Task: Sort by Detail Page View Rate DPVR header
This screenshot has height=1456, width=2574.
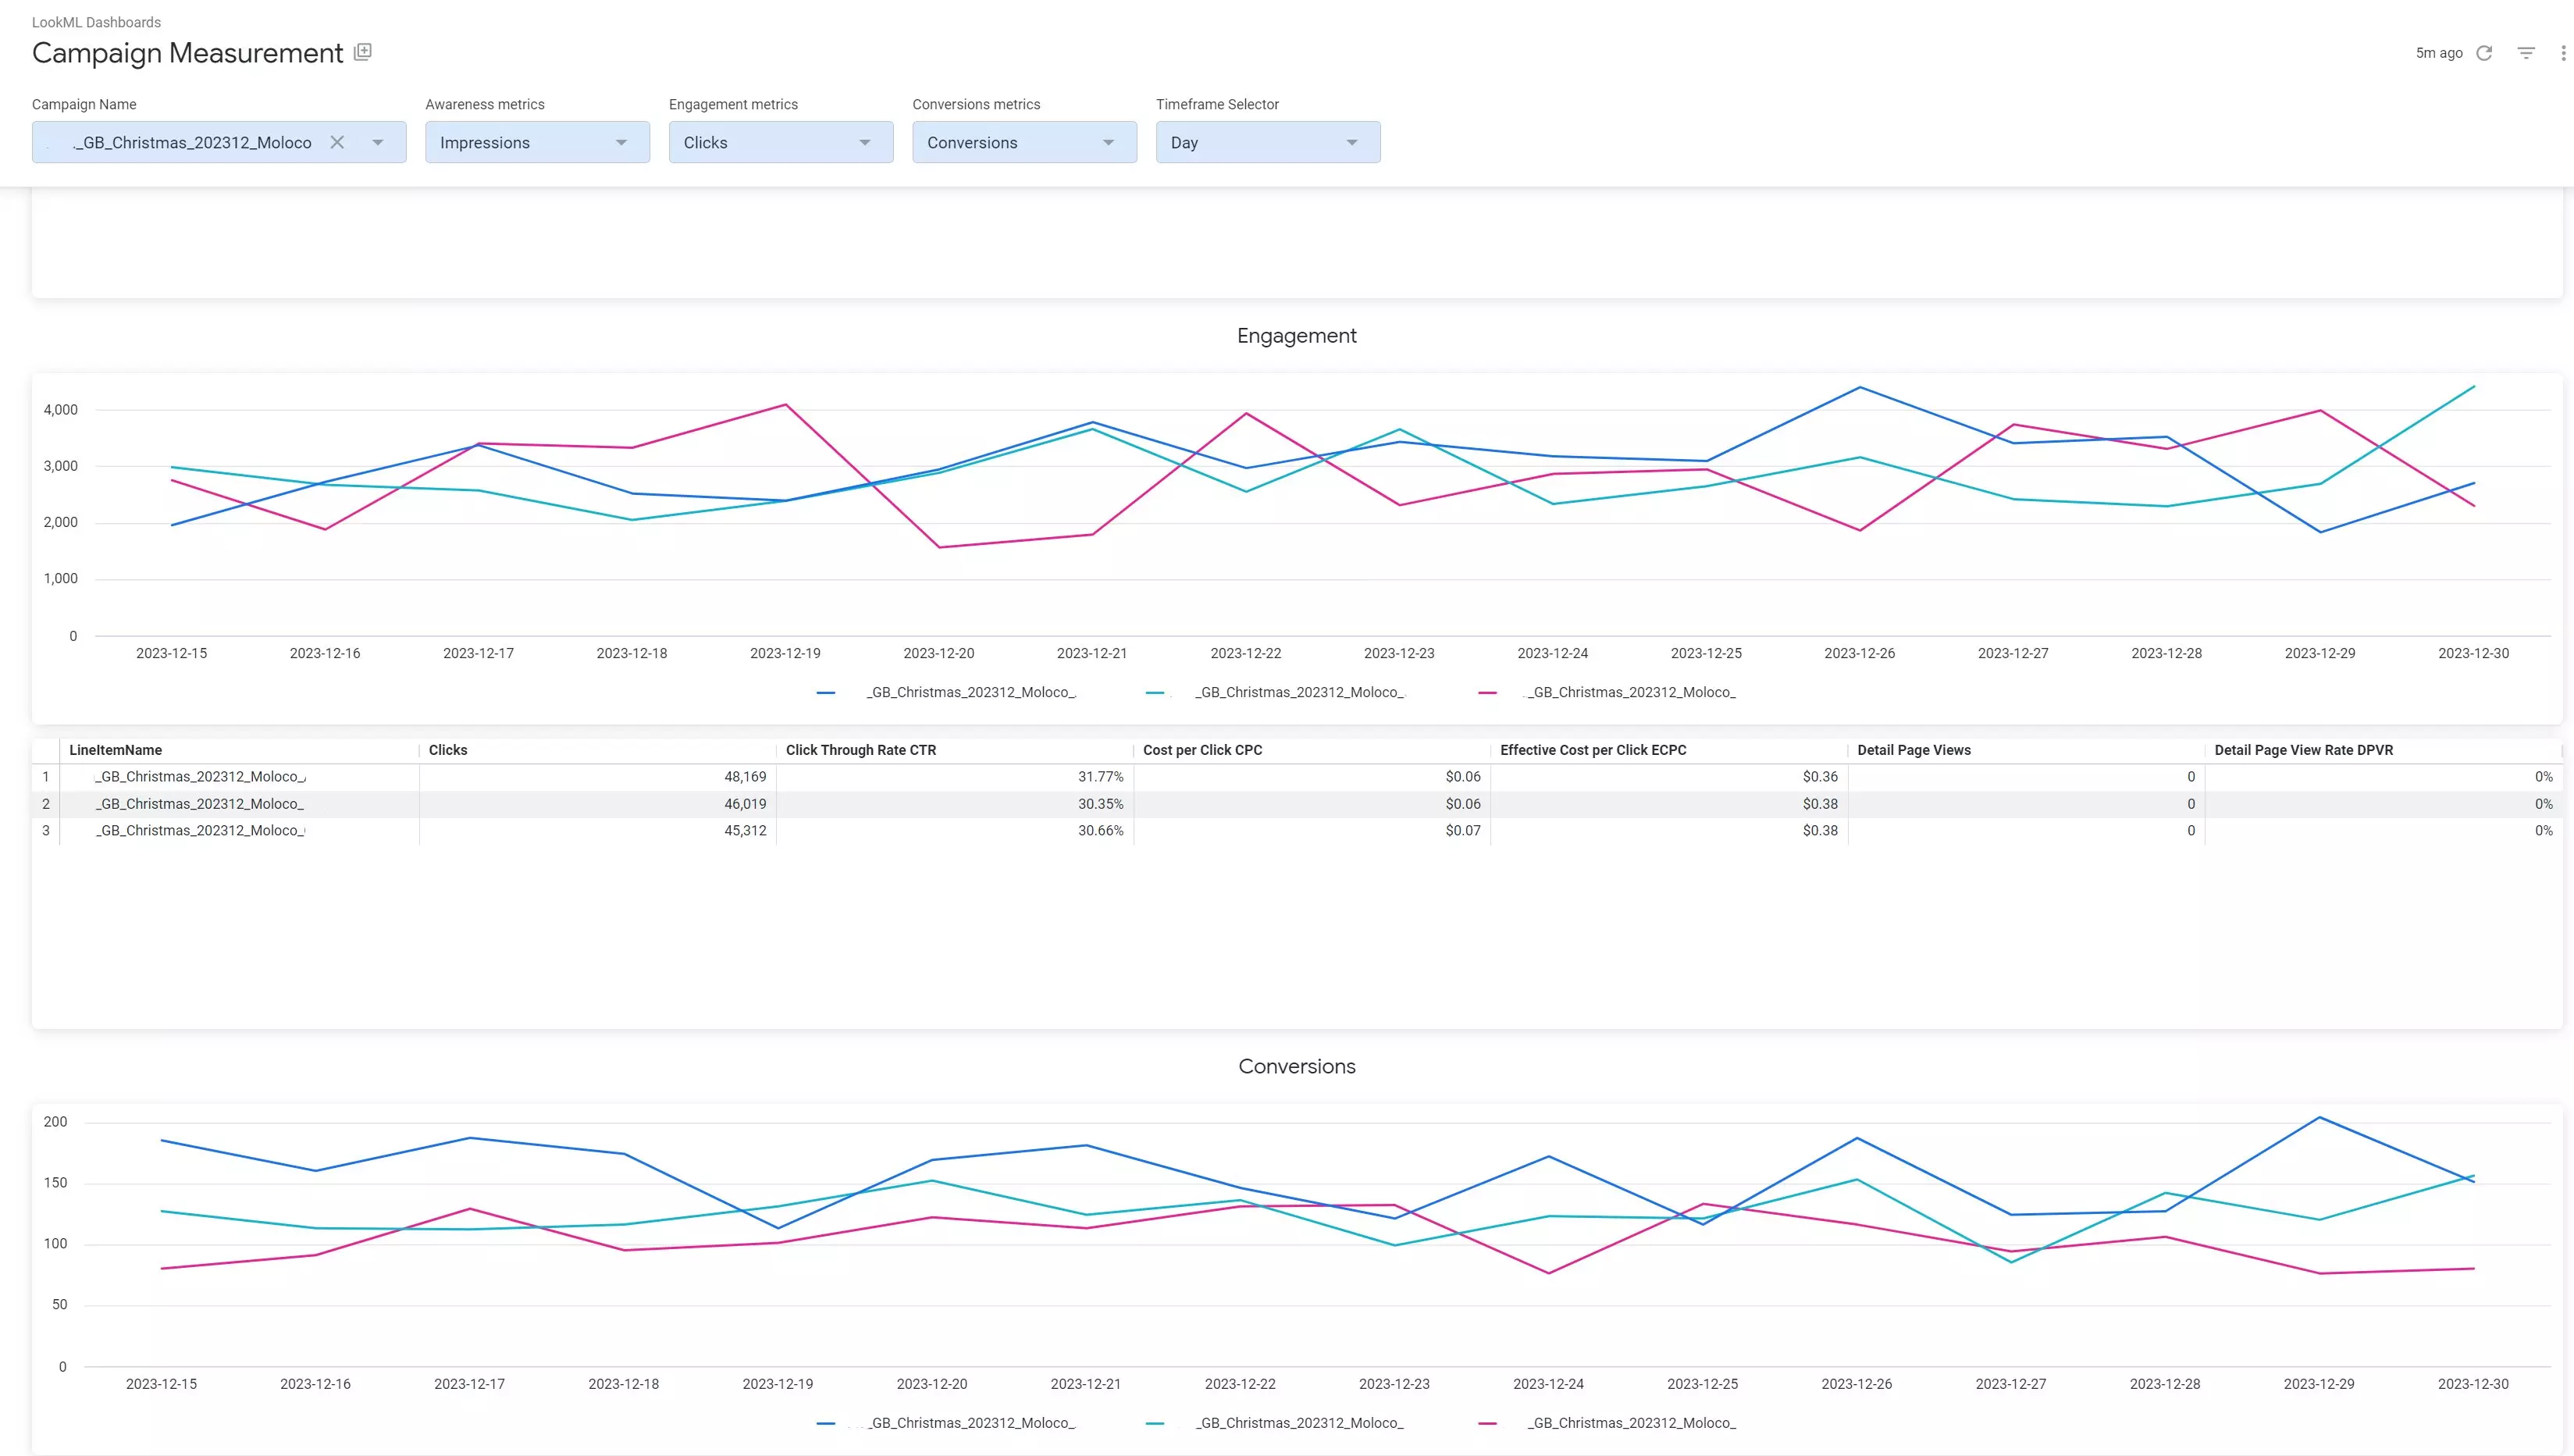Action: pyautogui.click(x=2303, y=750)
